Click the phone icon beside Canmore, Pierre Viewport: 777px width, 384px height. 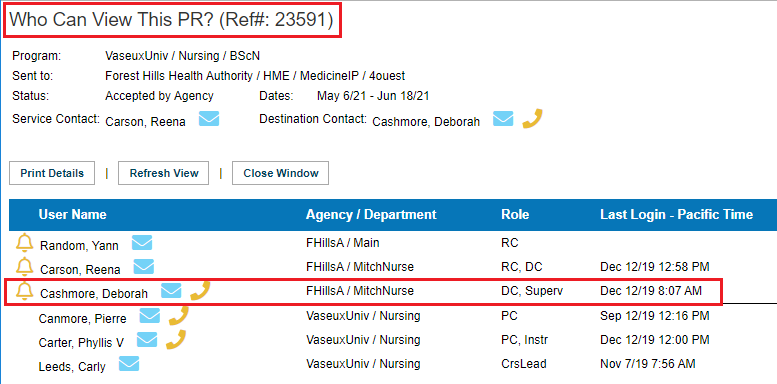pyautogui.click(x=178, y=315)
